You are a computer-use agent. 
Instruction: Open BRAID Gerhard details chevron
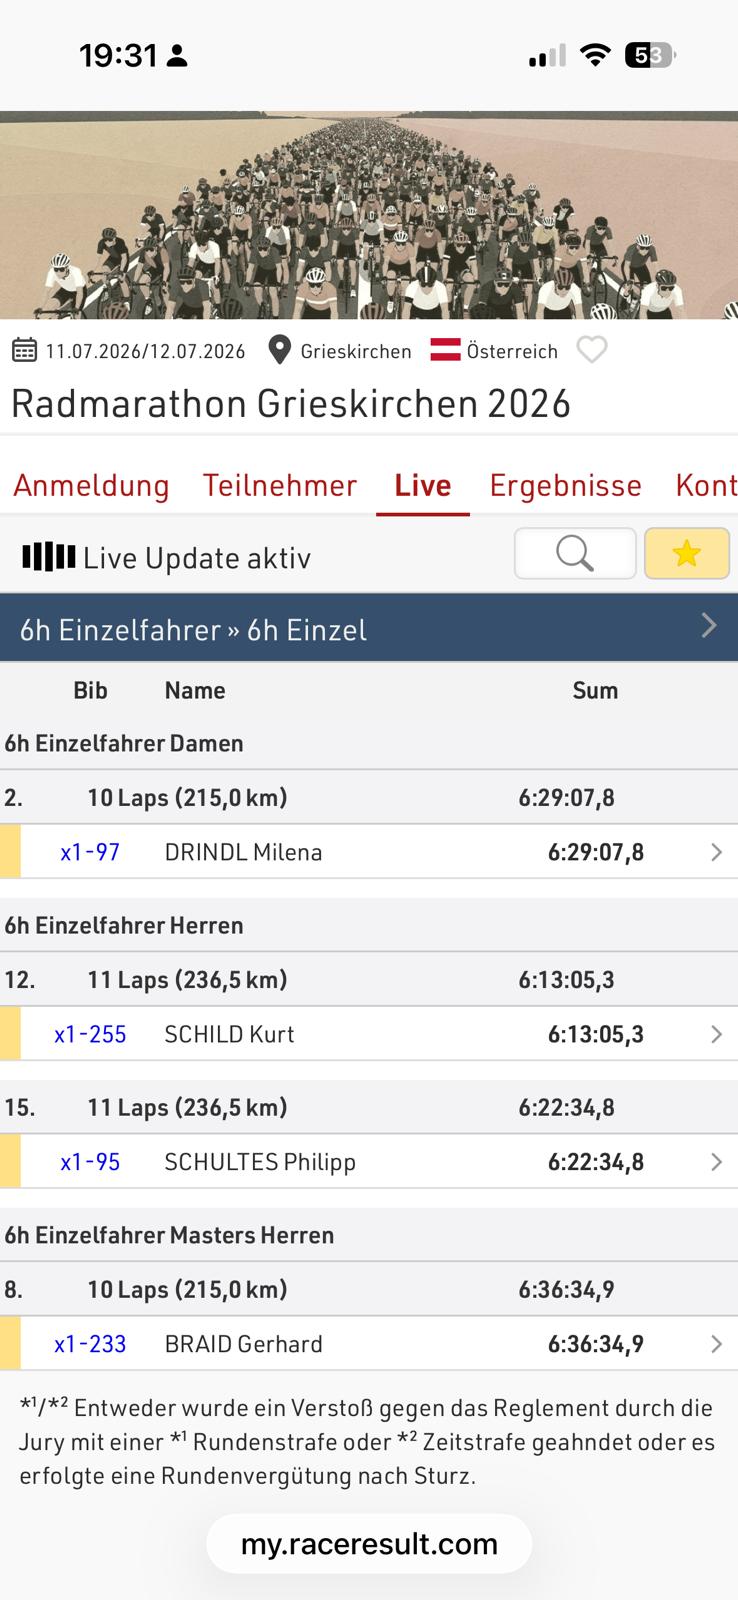point(716,1344)
